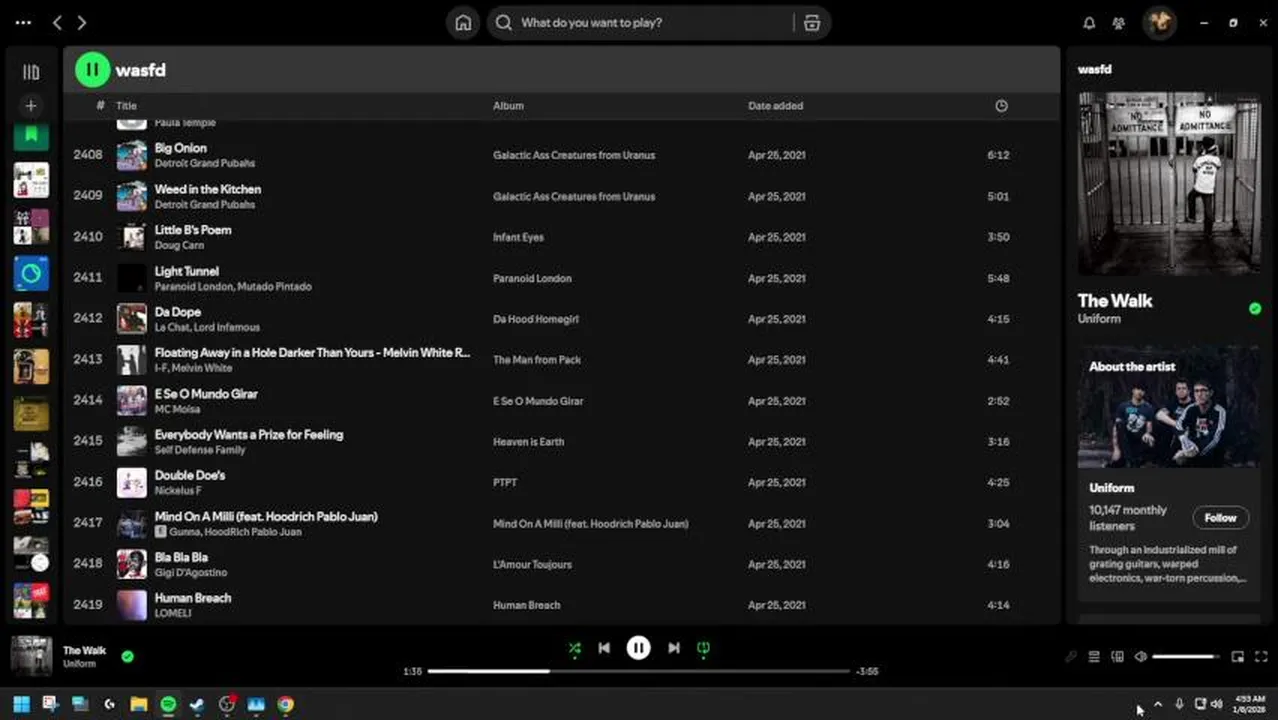
Task: Open album PTPT
Action: point(504,482)
